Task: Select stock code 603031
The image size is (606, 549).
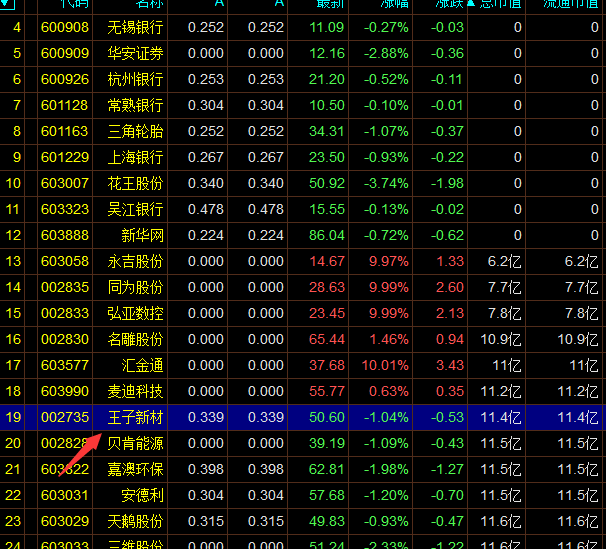Action: [x=65, y=495]
